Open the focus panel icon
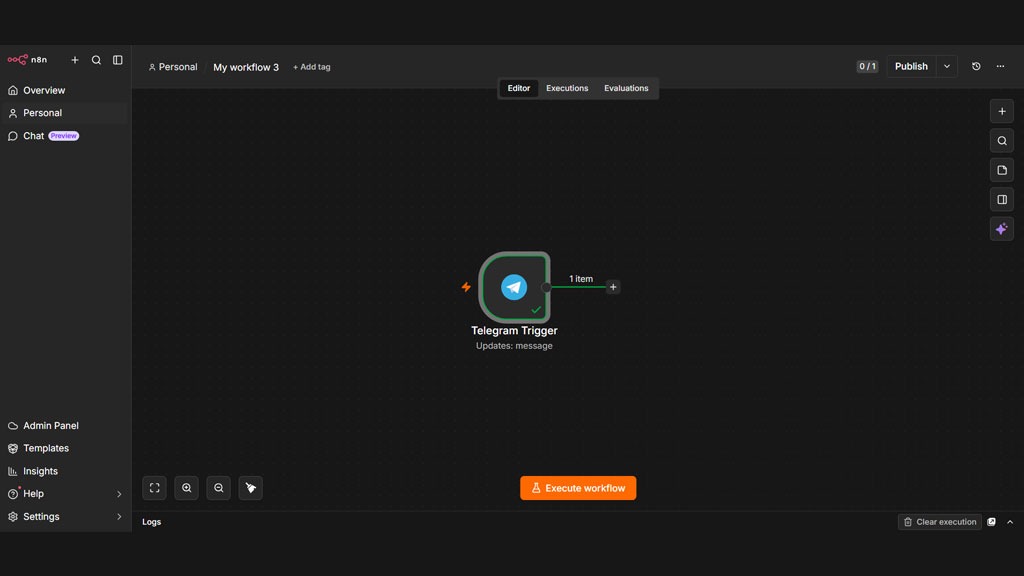This screenshot has width=1024, height=576. (x=1002, y=199)
